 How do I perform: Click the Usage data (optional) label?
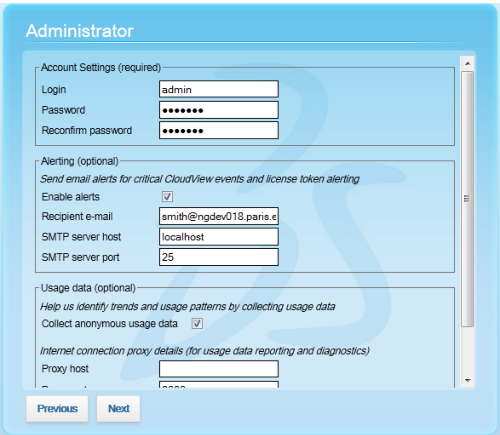click(x=88, y=288)
